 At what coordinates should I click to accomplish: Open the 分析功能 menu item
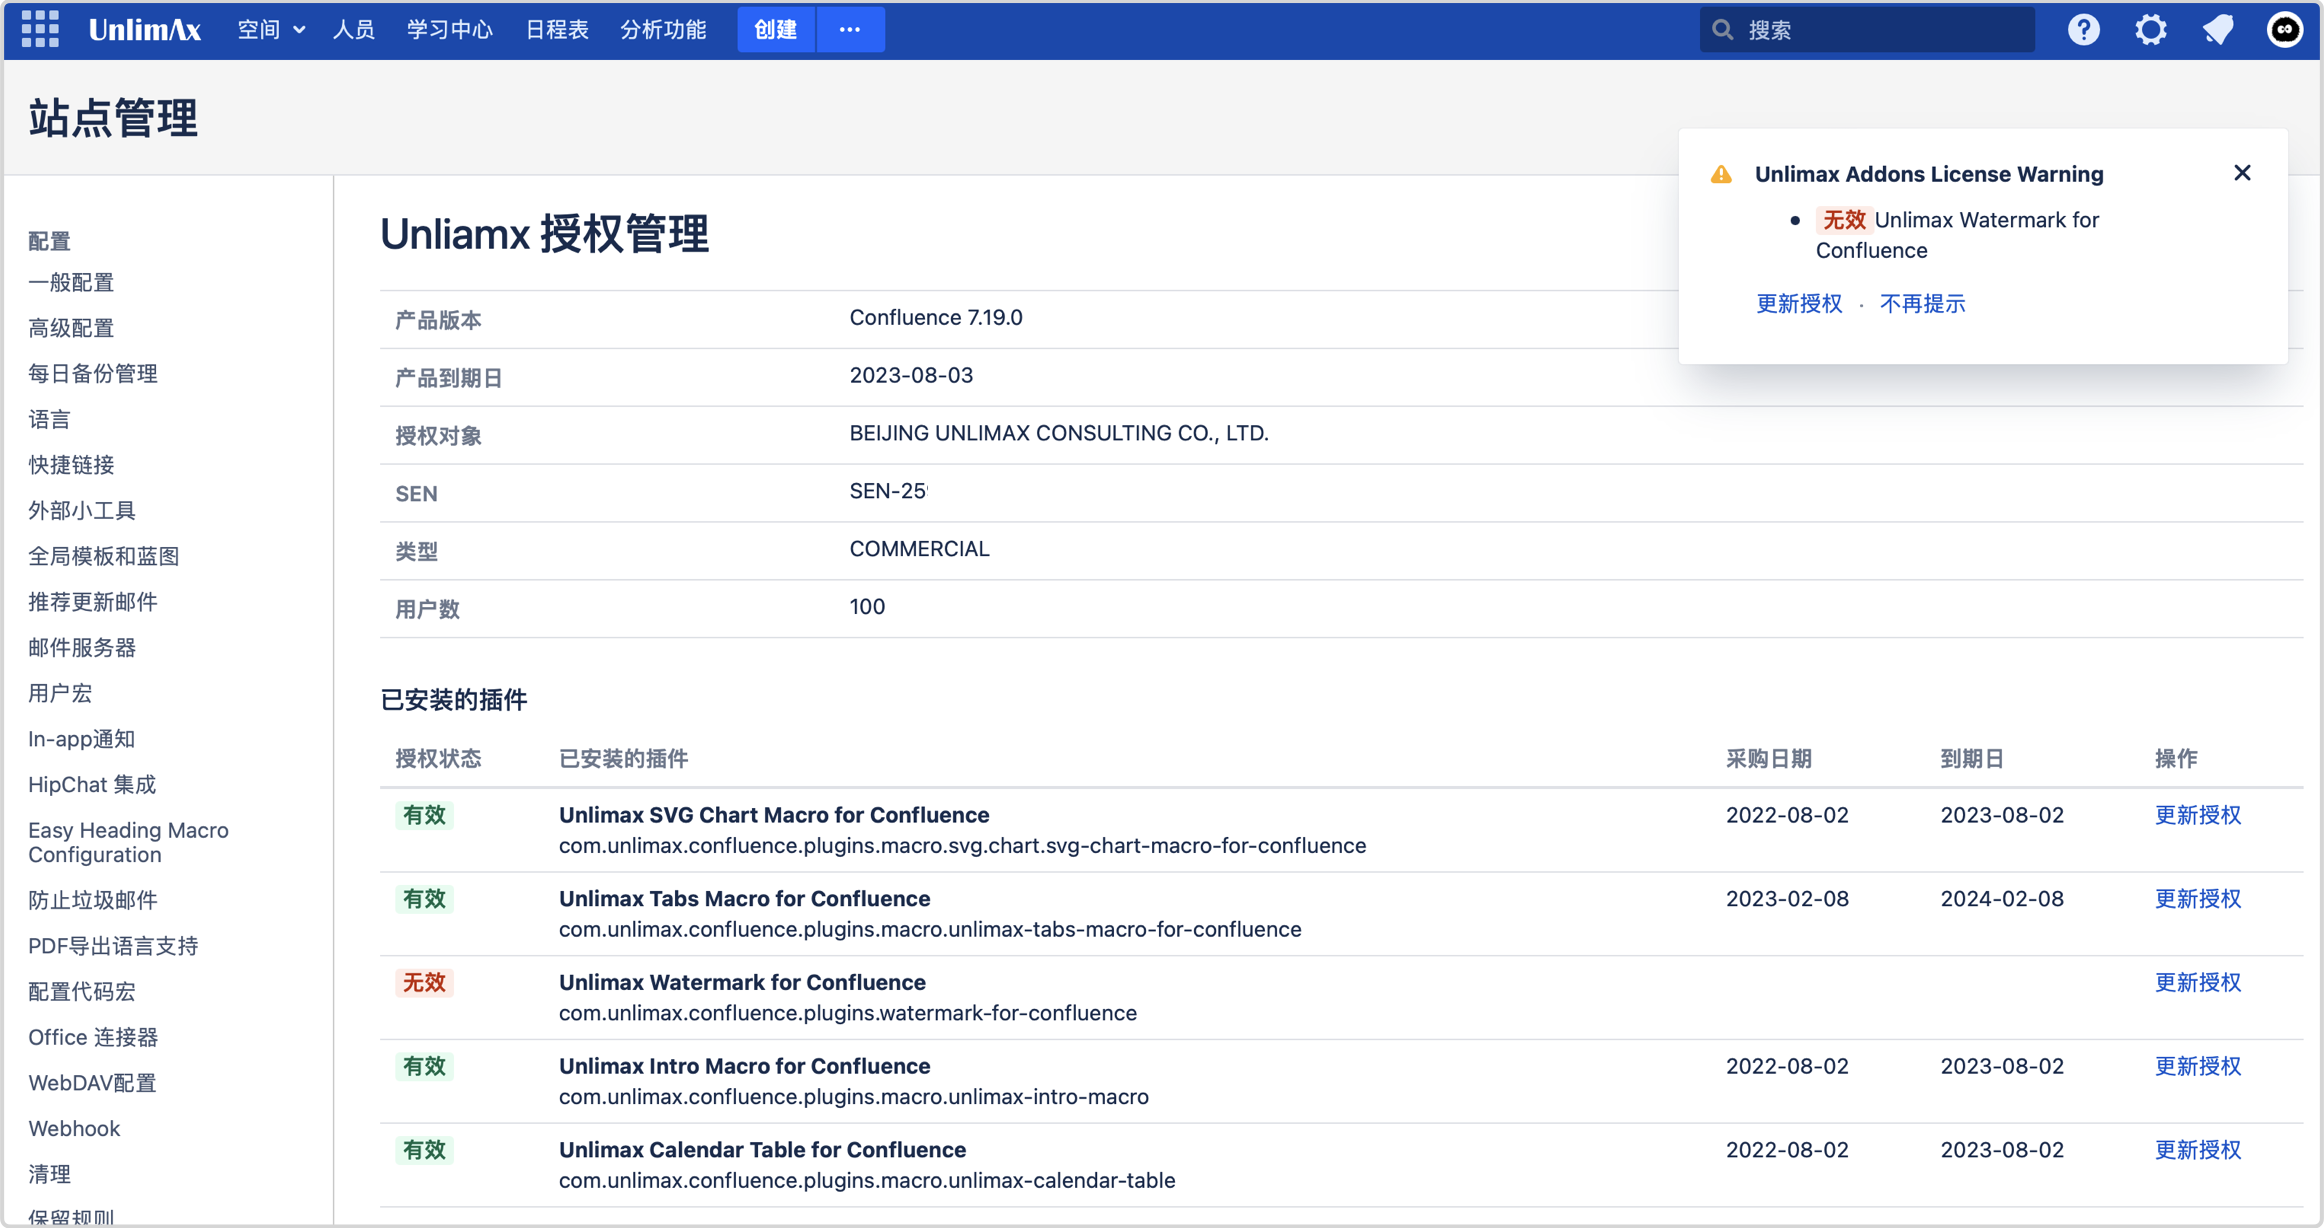click(x=663, y=30)
